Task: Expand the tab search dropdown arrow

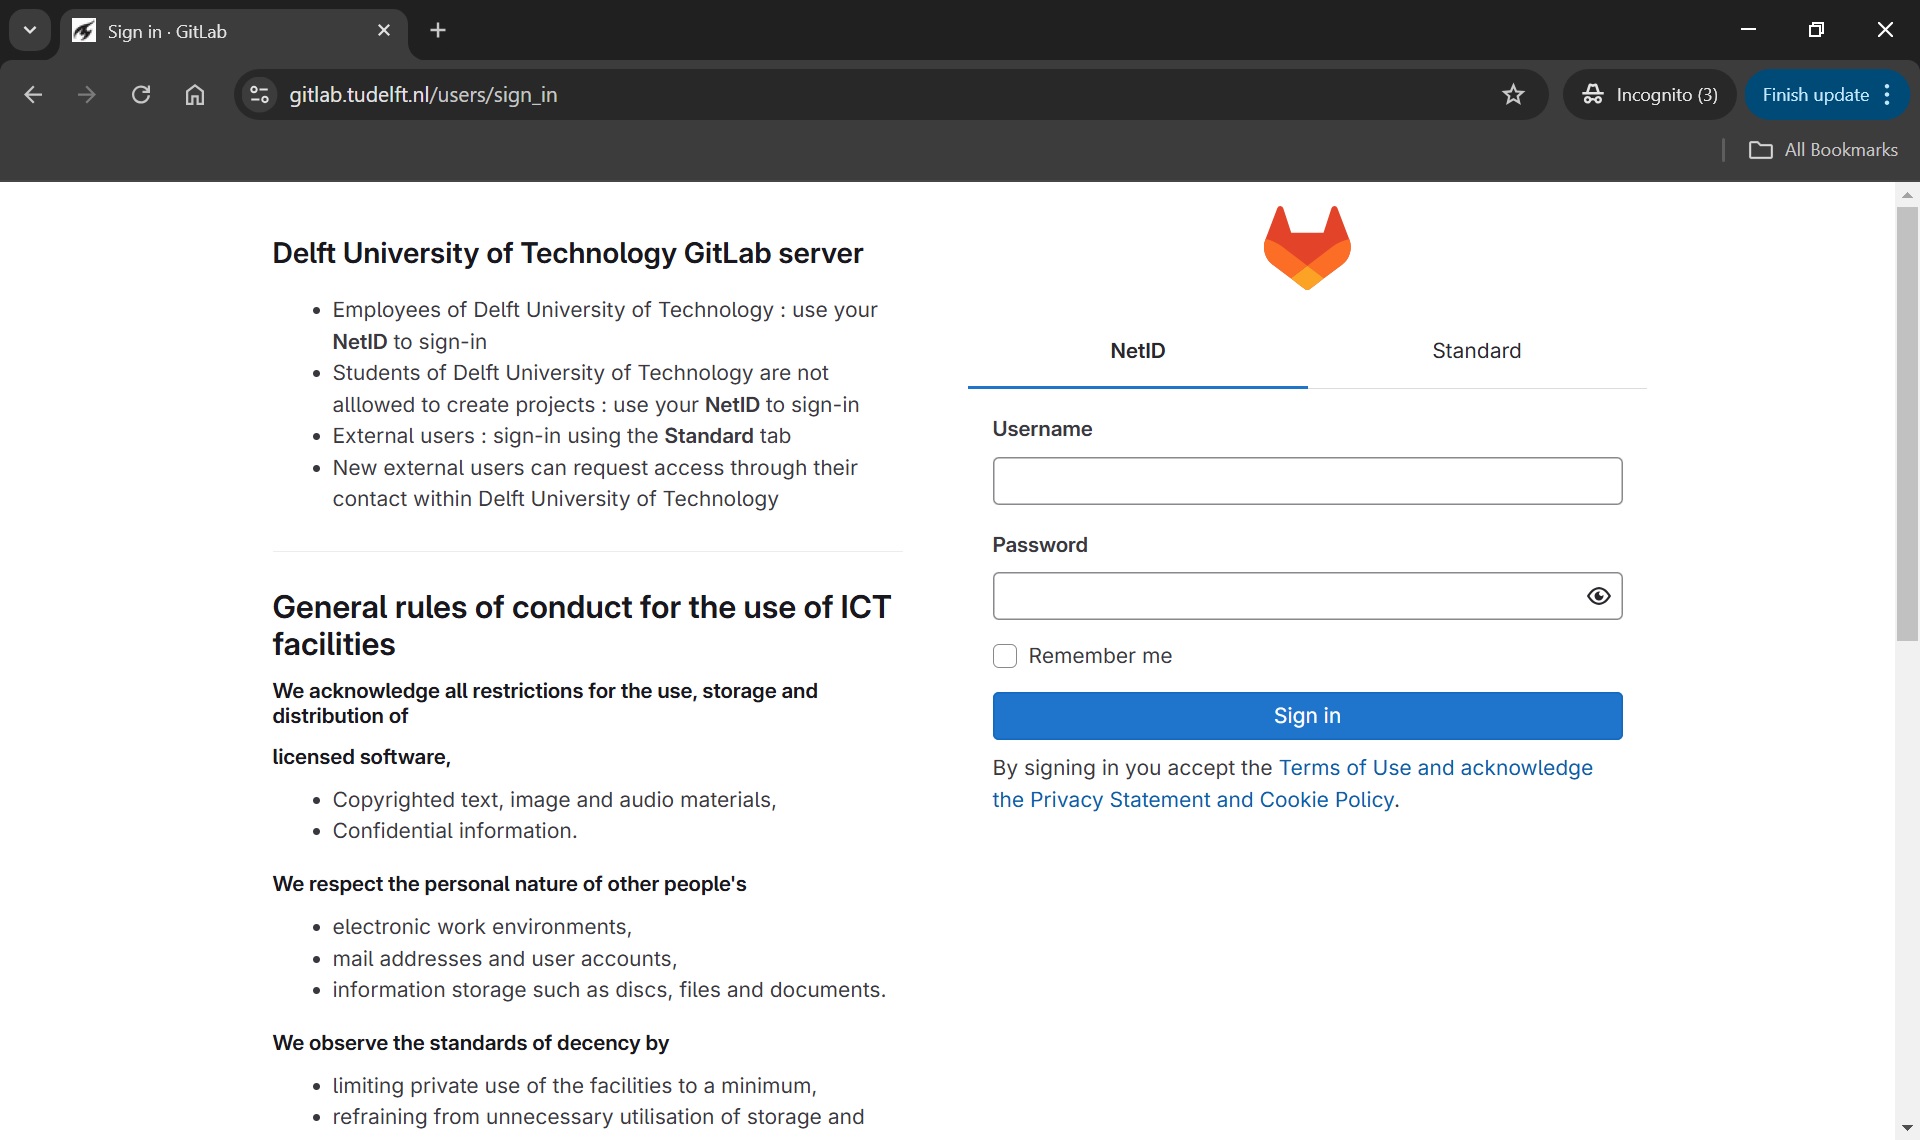Action: [30, 31]
